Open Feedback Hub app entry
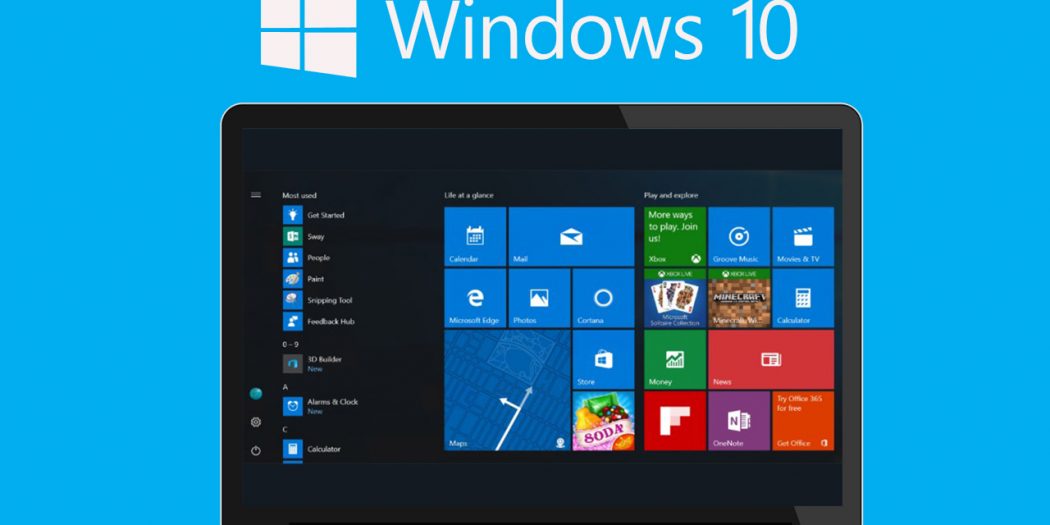The width and height of the screenshot is (1050, 525). point(319,321)
